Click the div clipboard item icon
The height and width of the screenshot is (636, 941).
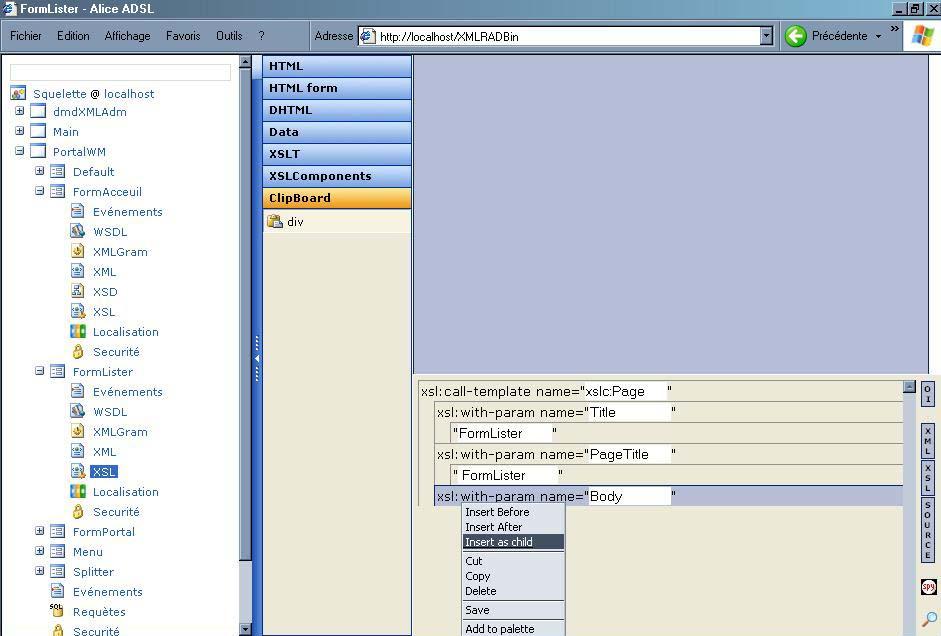(275, 222)
